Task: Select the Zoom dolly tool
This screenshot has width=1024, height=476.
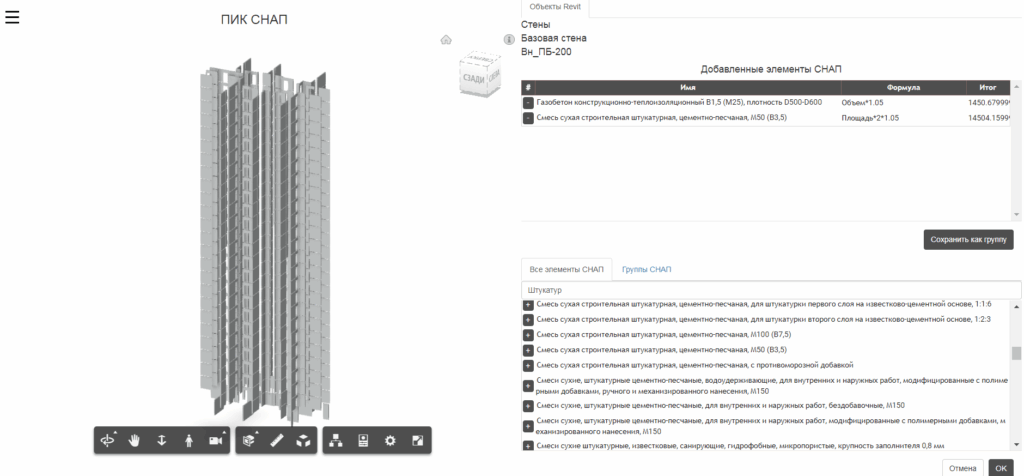Action: (x=161, y=441)
